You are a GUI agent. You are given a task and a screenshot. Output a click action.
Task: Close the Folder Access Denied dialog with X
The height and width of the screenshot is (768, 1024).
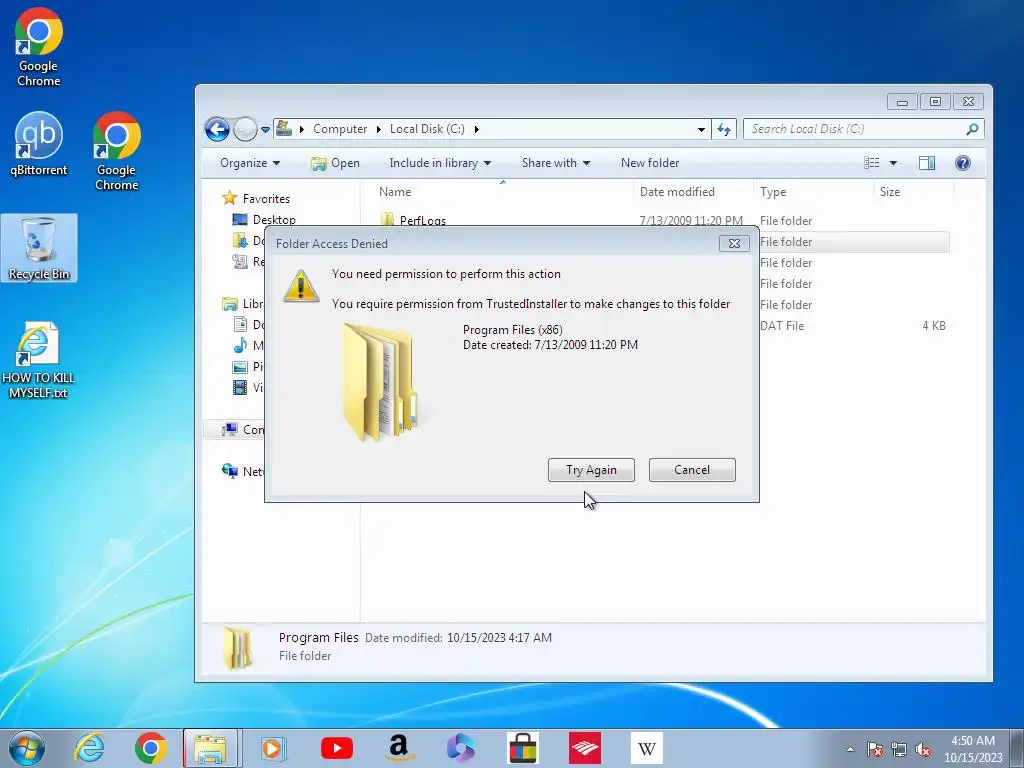tap(734, 243)
